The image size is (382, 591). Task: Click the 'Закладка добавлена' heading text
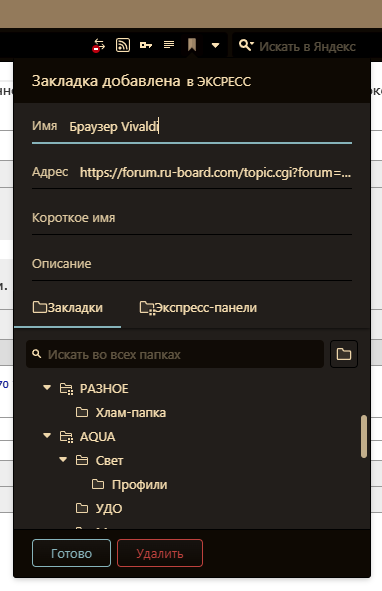pyautogui.click(x=106, y=81)
